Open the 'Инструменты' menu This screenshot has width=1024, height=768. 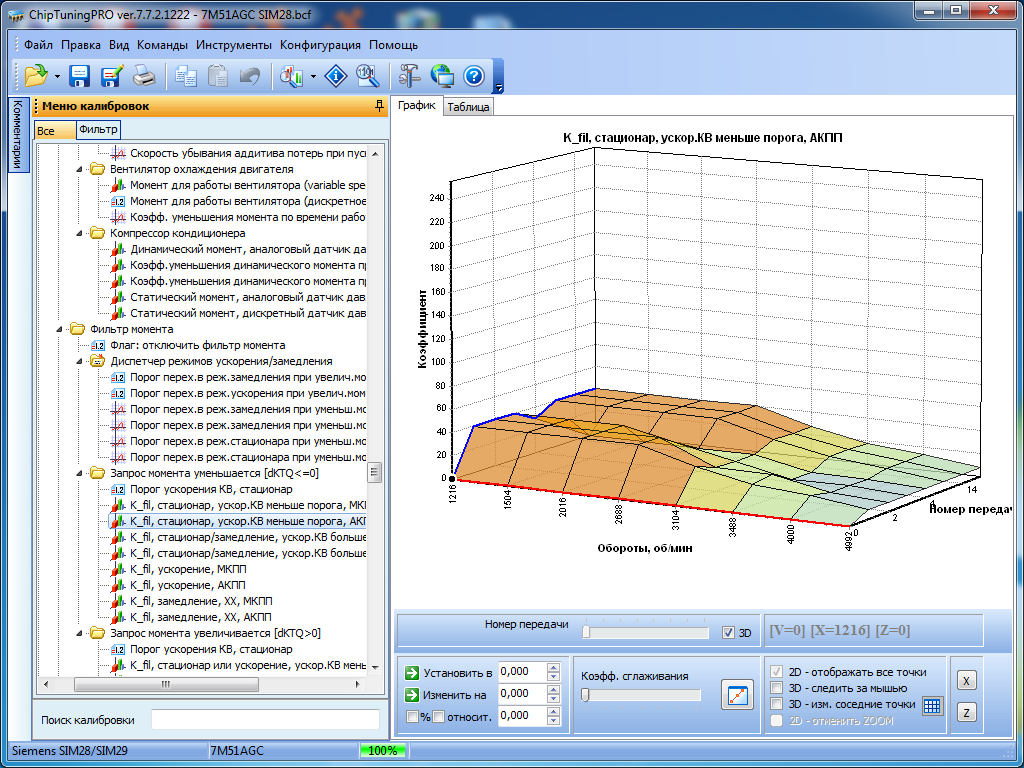point(233,45)
